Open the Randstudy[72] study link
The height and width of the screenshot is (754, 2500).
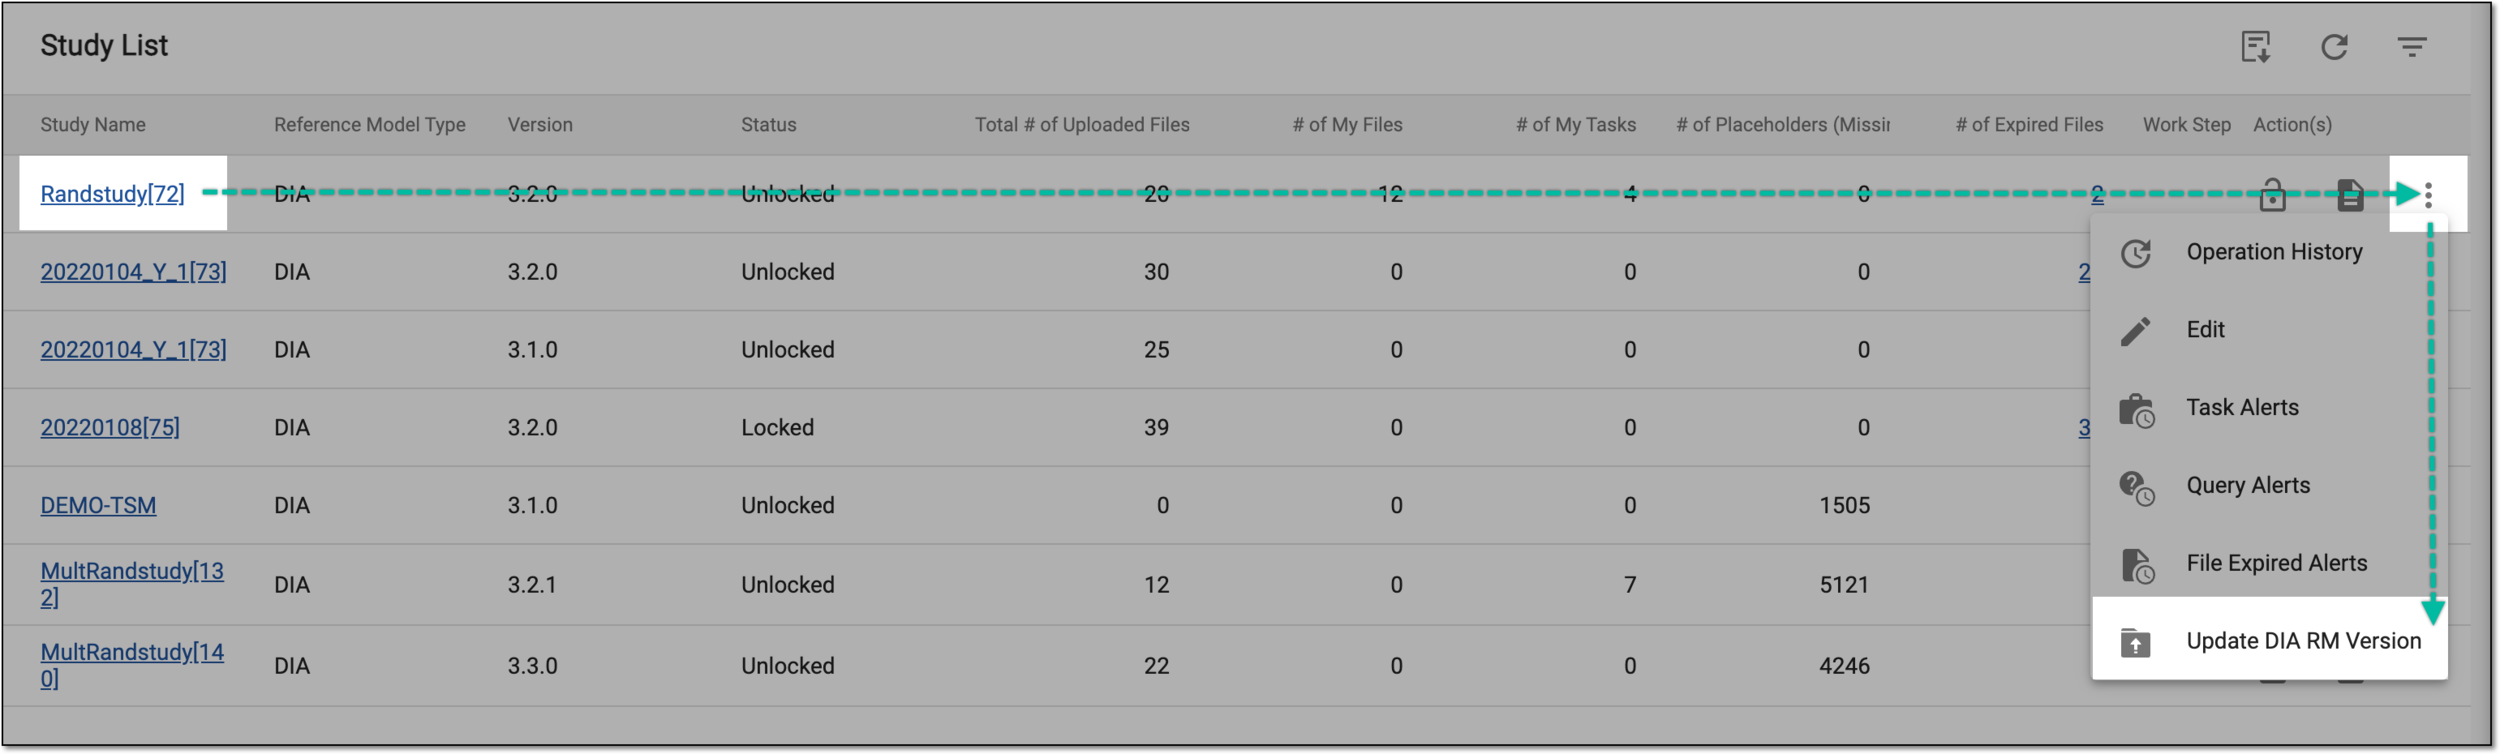tap(112, 194)
